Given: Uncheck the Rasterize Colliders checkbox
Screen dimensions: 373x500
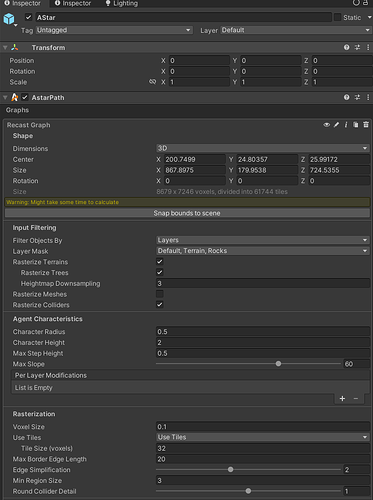Looking at the screenshot, I should pos(160,304).
